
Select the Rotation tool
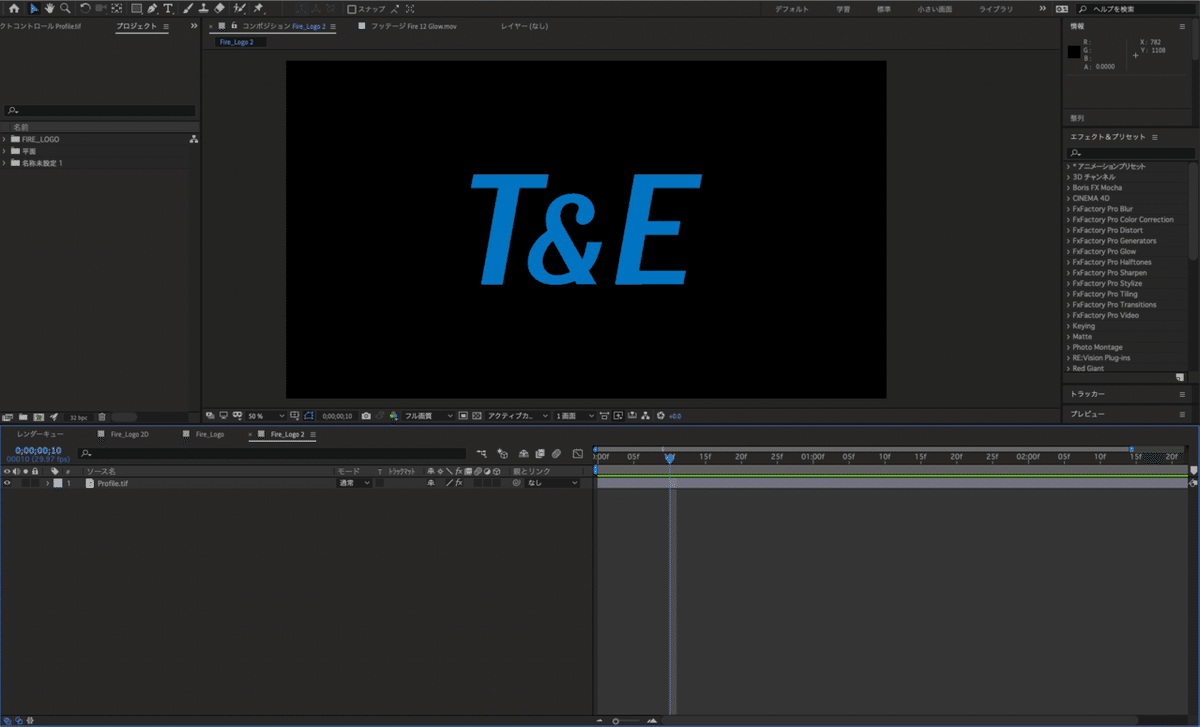(x=85, y=8)
